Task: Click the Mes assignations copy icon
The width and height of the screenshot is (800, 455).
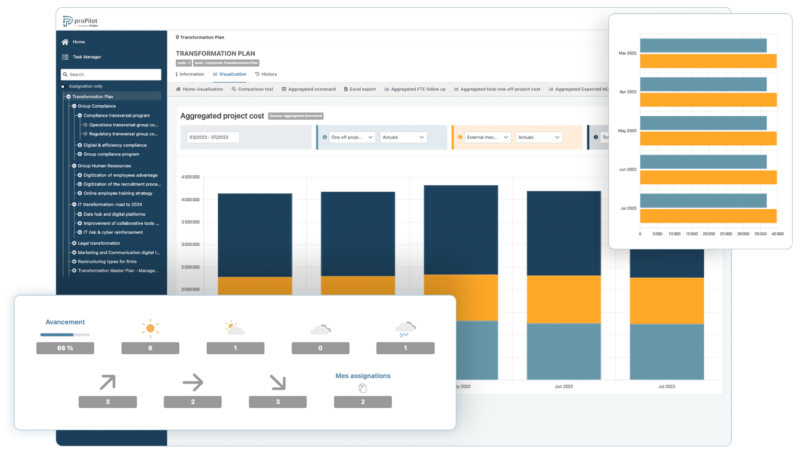Action: tap(363, 388)
